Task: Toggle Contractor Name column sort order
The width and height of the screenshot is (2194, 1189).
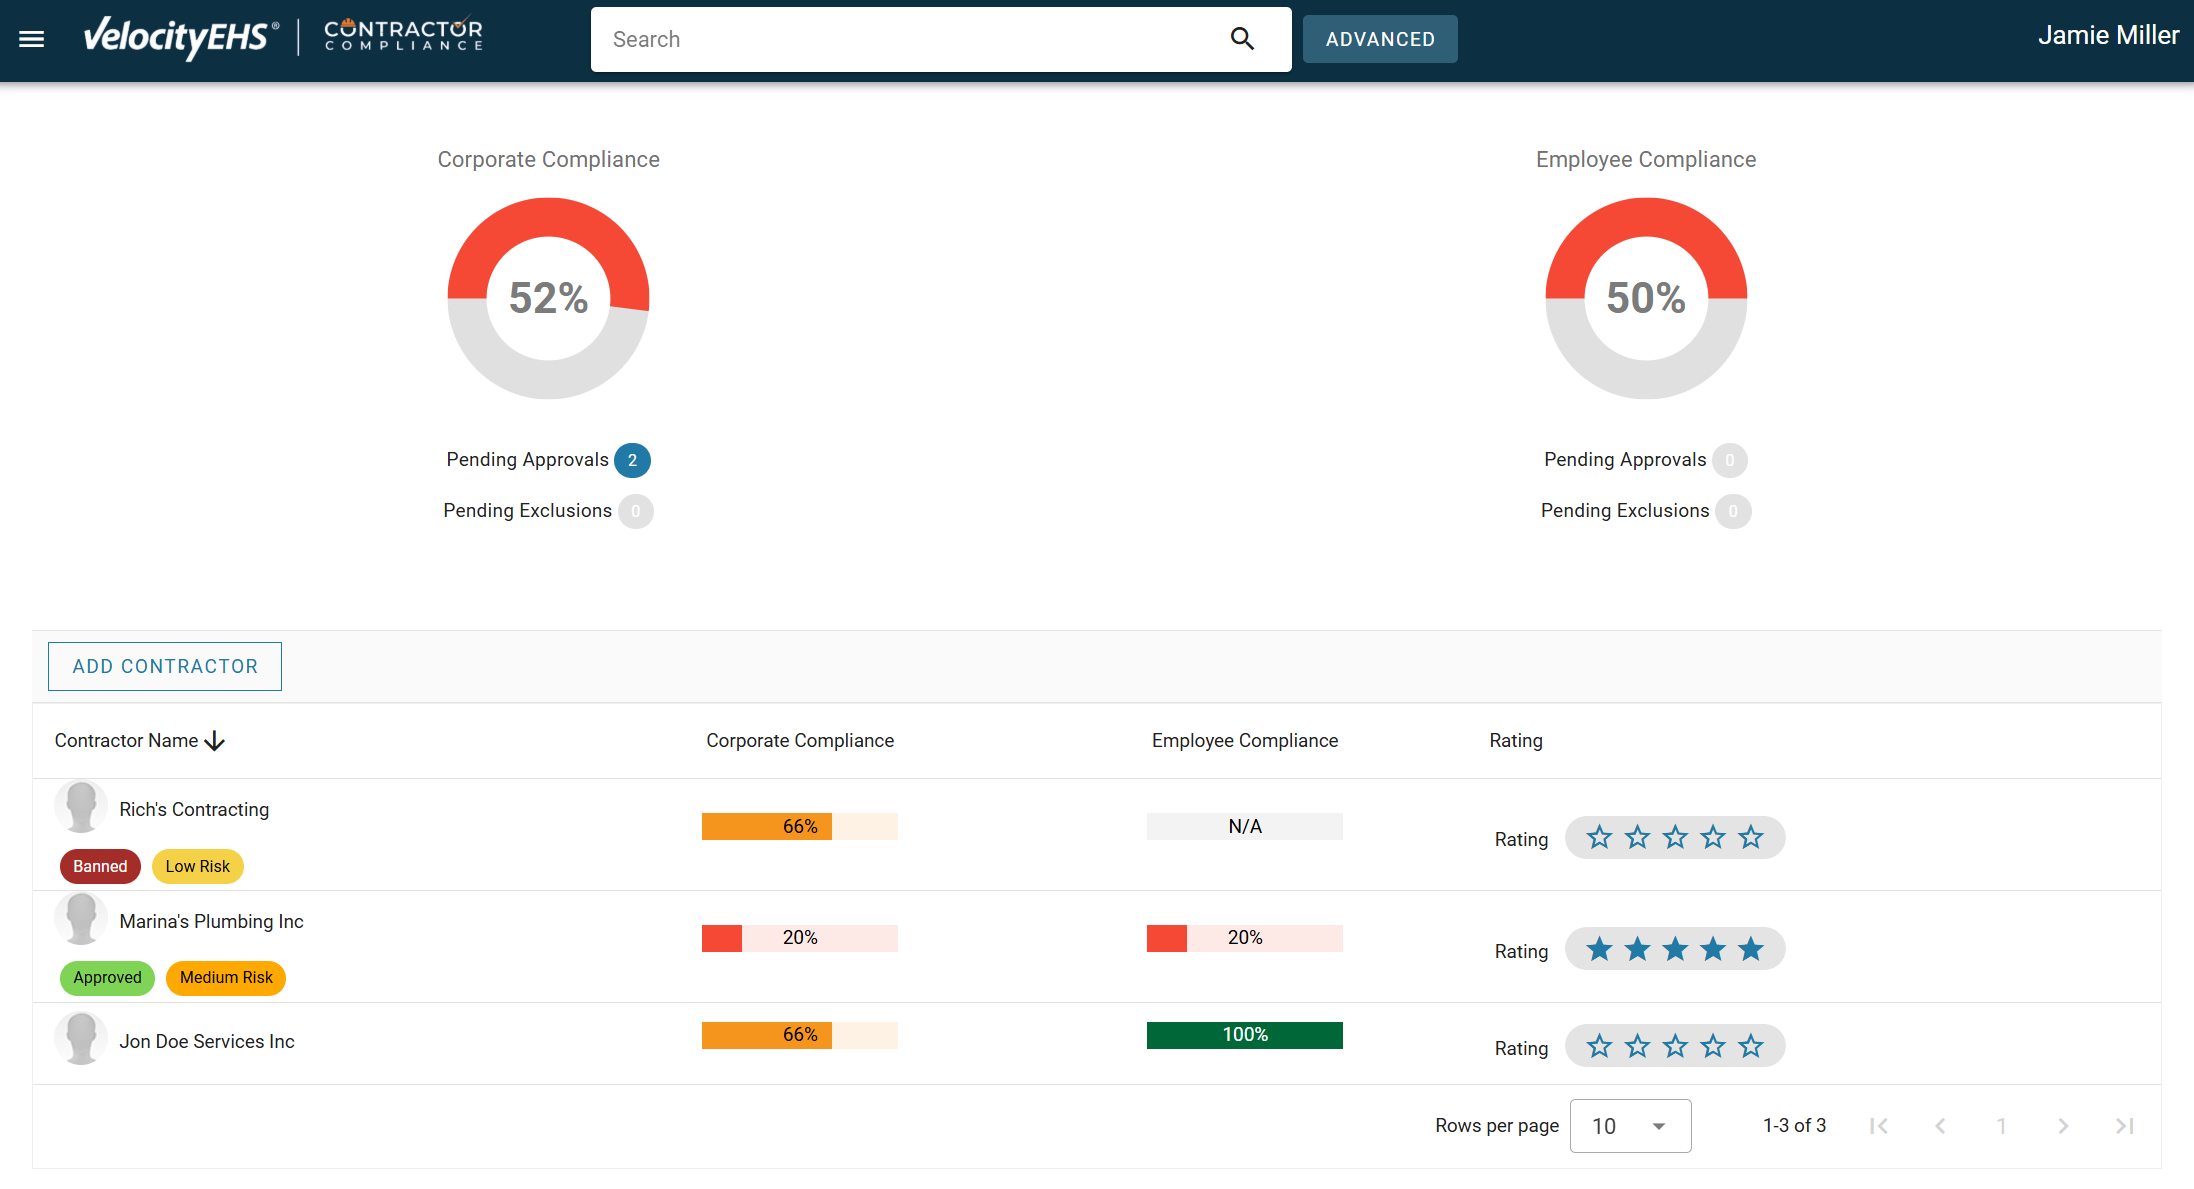Action: point(140,740)
